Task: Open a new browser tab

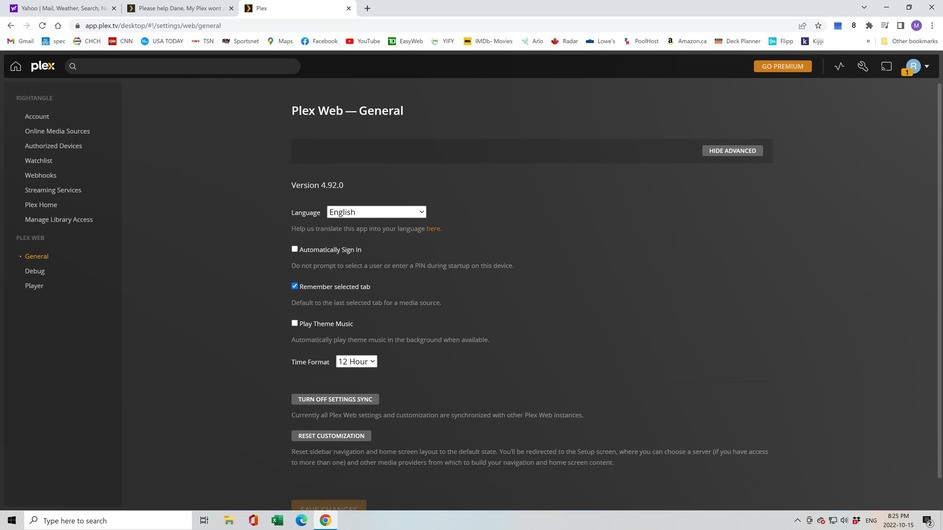Action: [367, 8]
